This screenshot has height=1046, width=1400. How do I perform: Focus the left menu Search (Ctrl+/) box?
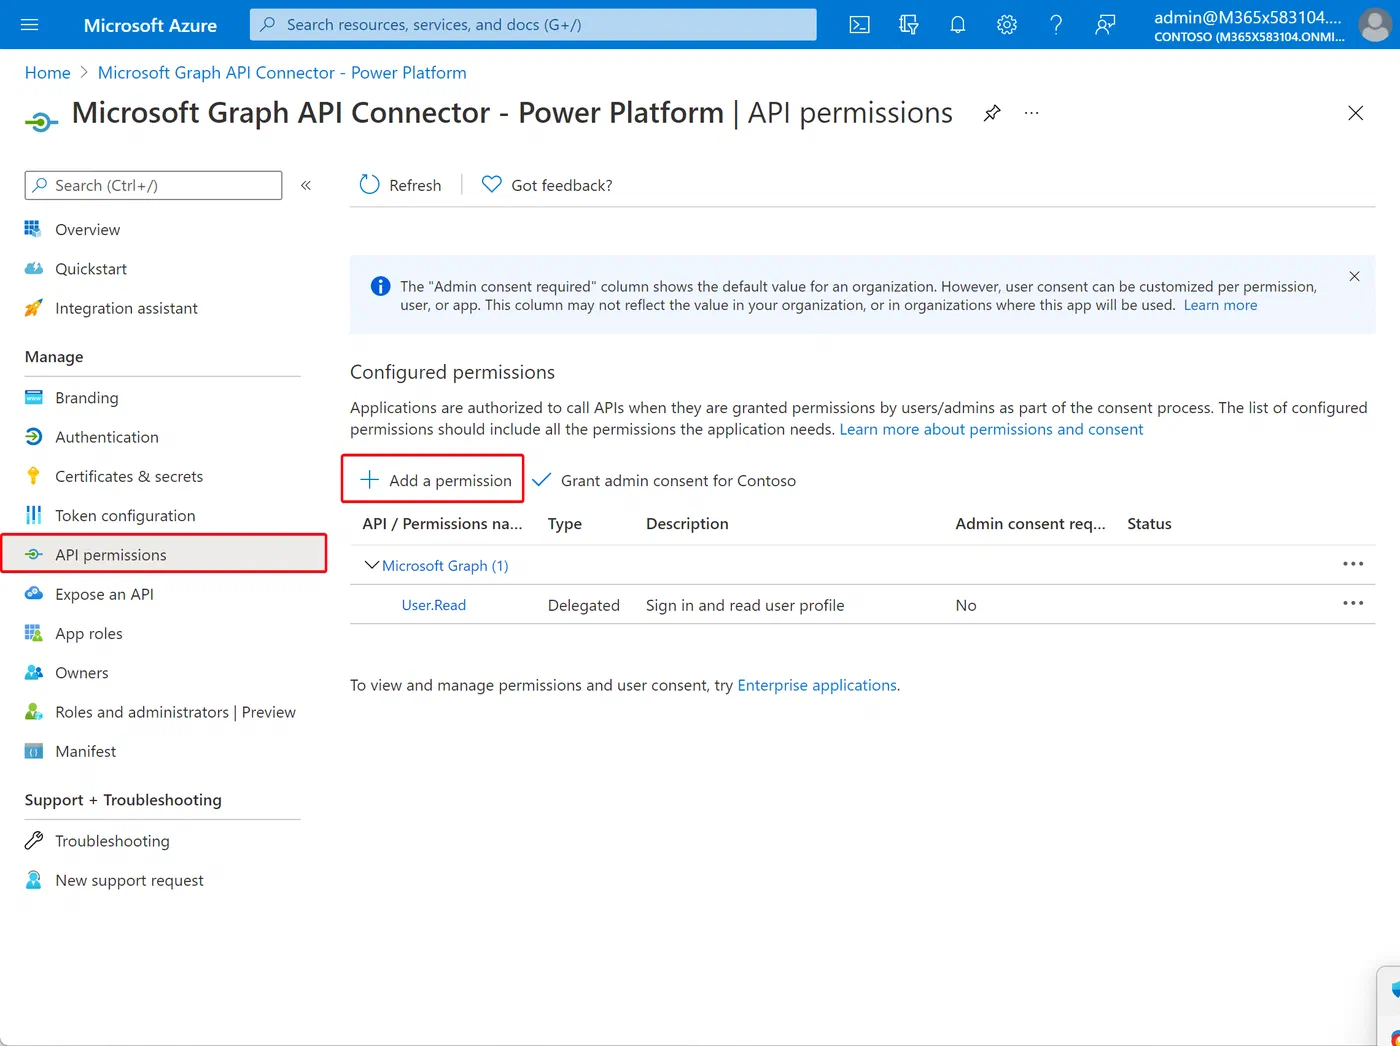coord(153,185)
